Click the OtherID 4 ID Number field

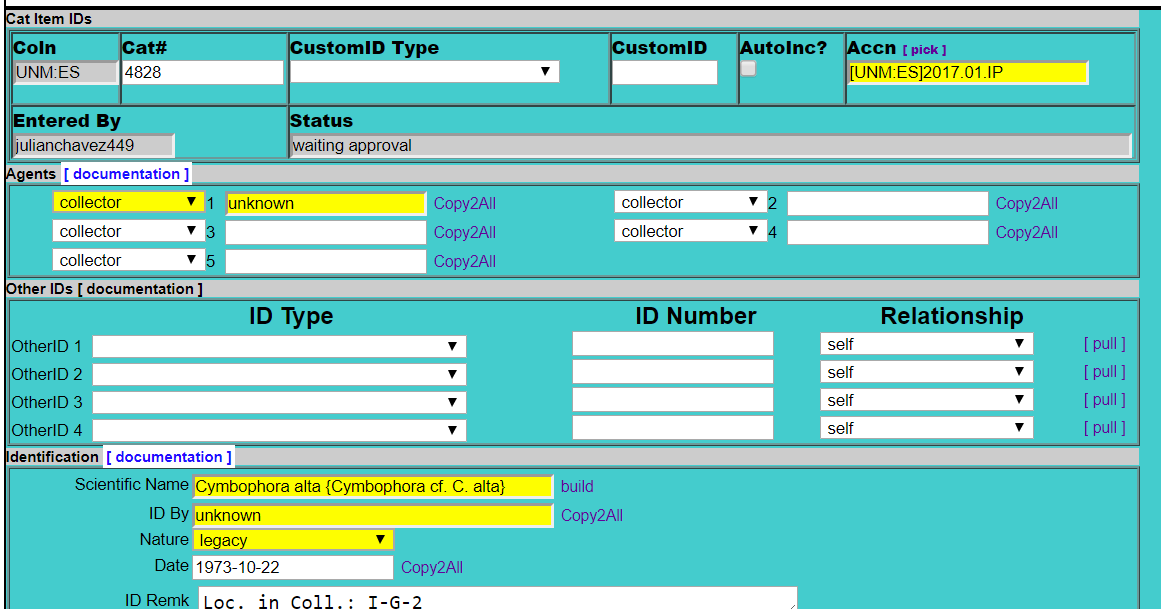[x=672, y=427]
